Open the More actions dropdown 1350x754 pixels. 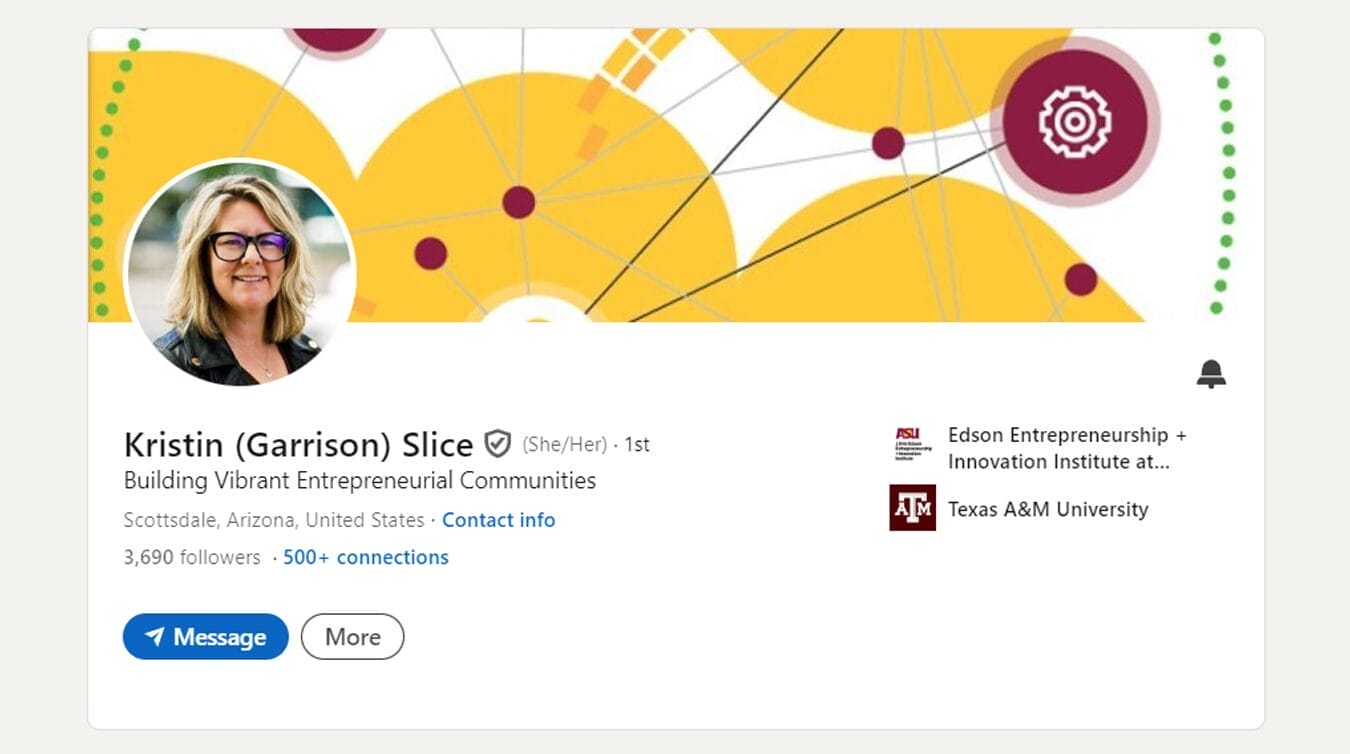pyautogui.click(x=352, y=637)
